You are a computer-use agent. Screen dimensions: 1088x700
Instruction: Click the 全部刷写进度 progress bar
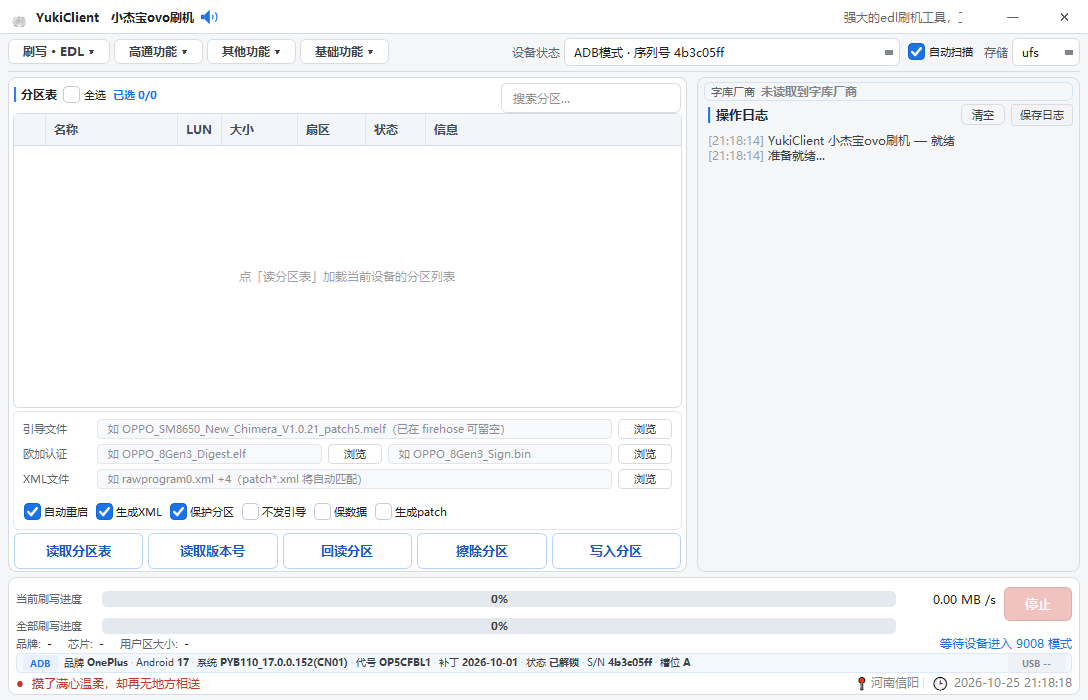[x=499, y=626]
